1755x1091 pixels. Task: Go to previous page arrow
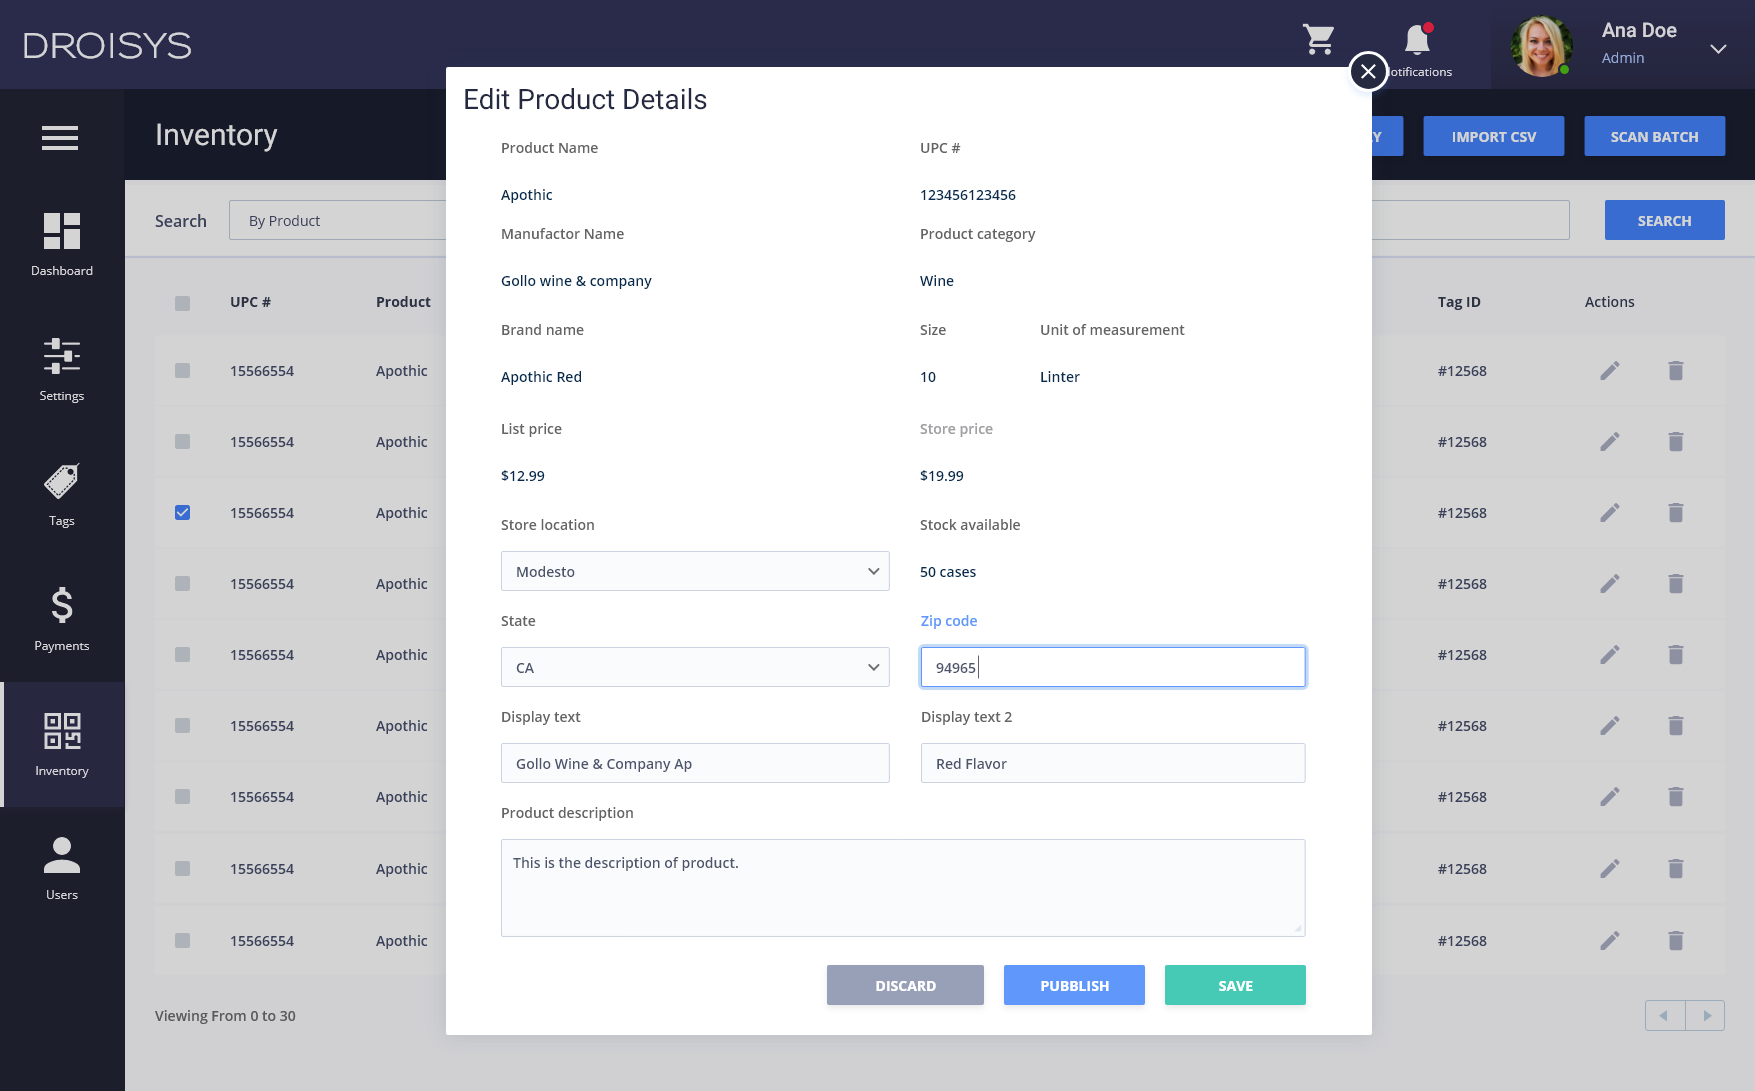pyautogui.click(x=1665, y=1016)
